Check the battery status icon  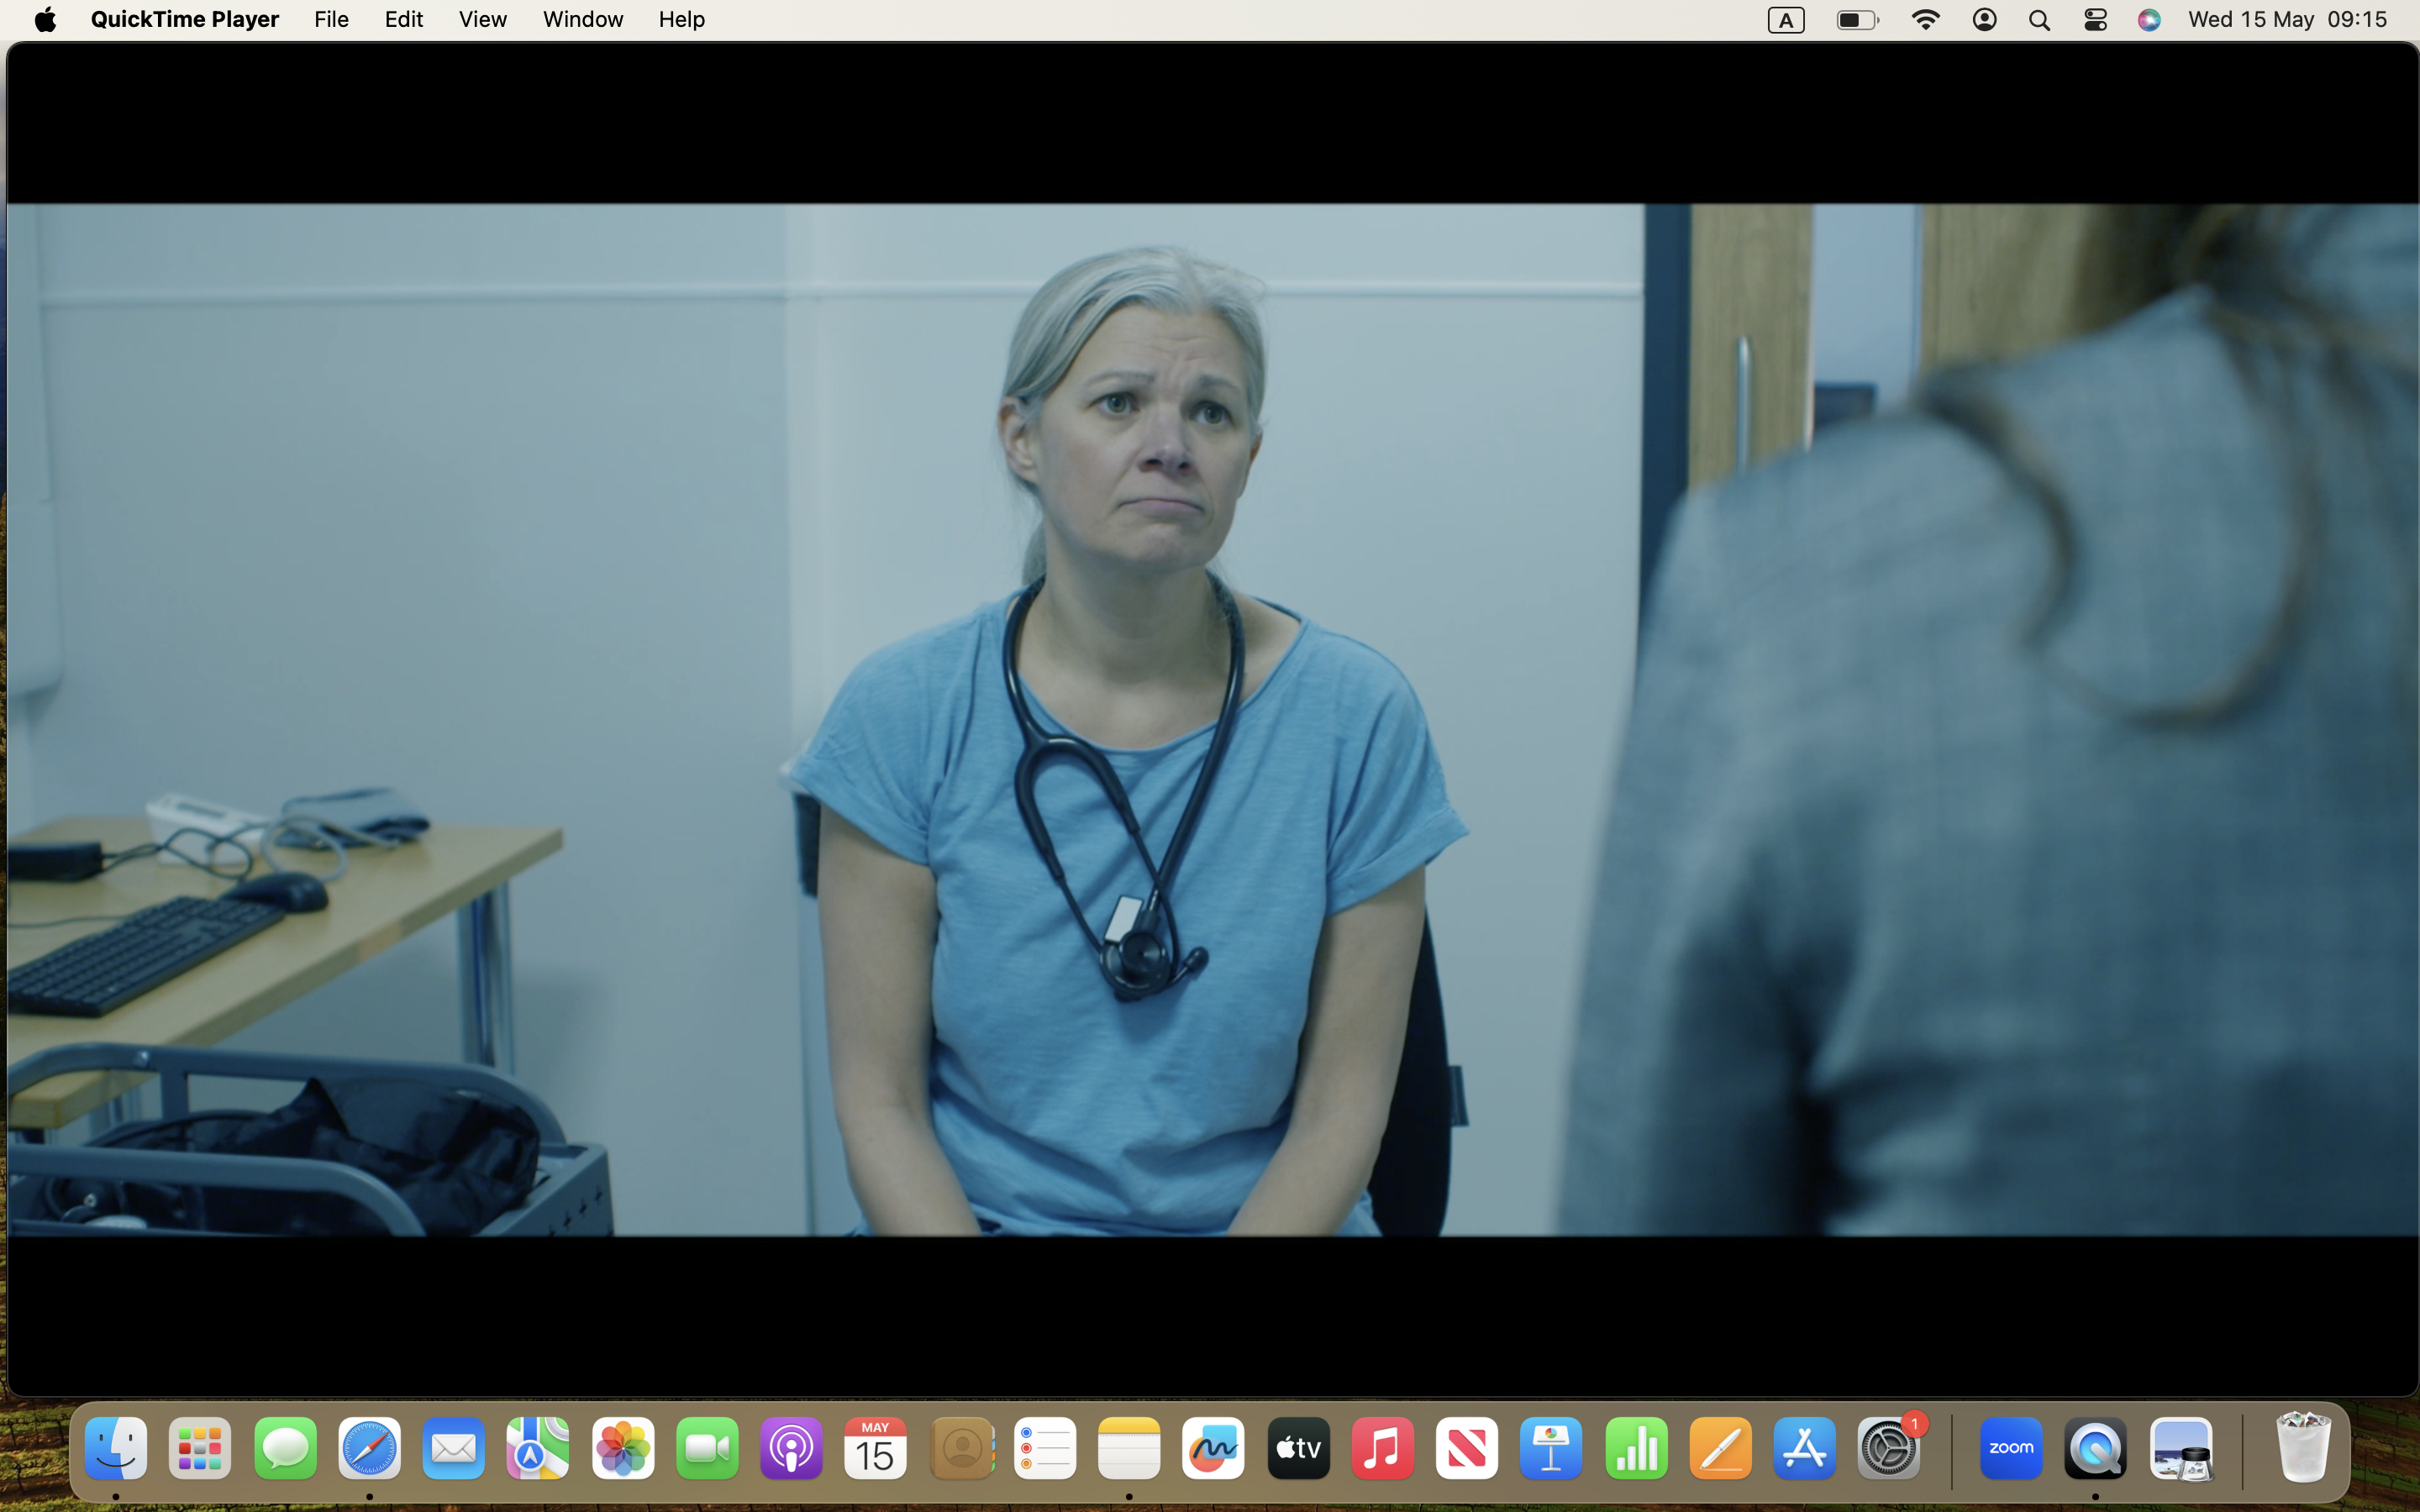pyautogui.click(x=1858, y=20)
